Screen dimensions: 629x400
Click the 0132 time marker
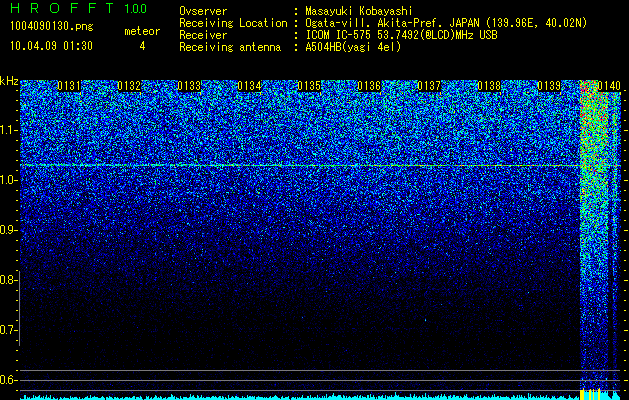tap(129, 86)
